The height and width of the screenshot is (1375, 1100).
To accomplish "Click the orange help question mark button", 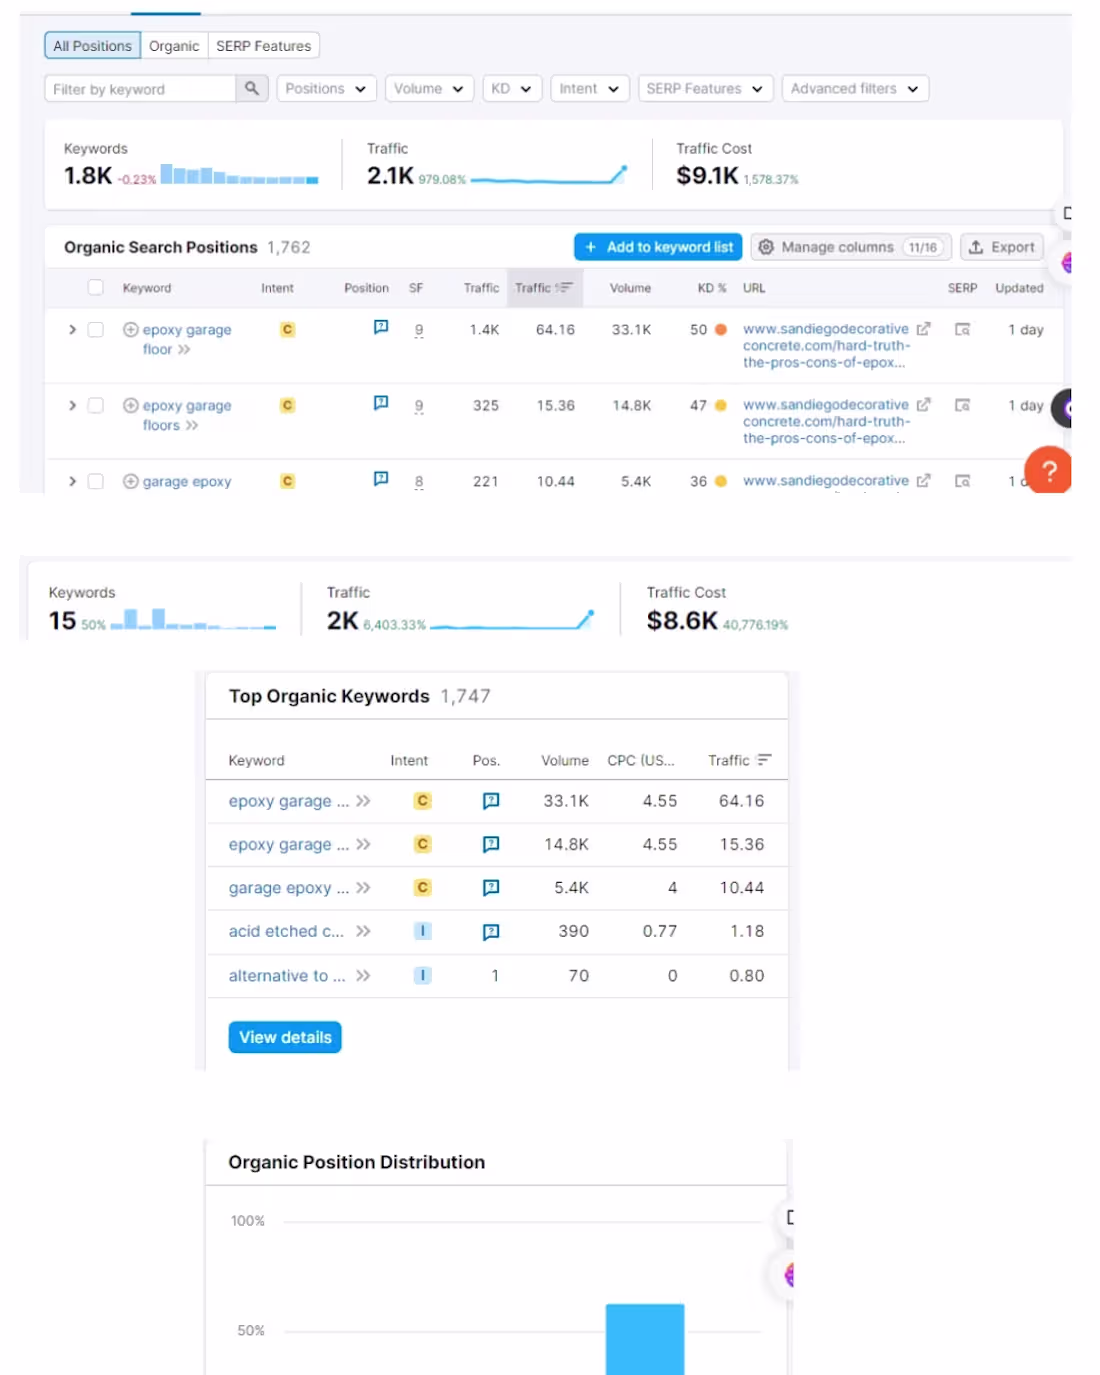I will click(x=1048, y=470).
